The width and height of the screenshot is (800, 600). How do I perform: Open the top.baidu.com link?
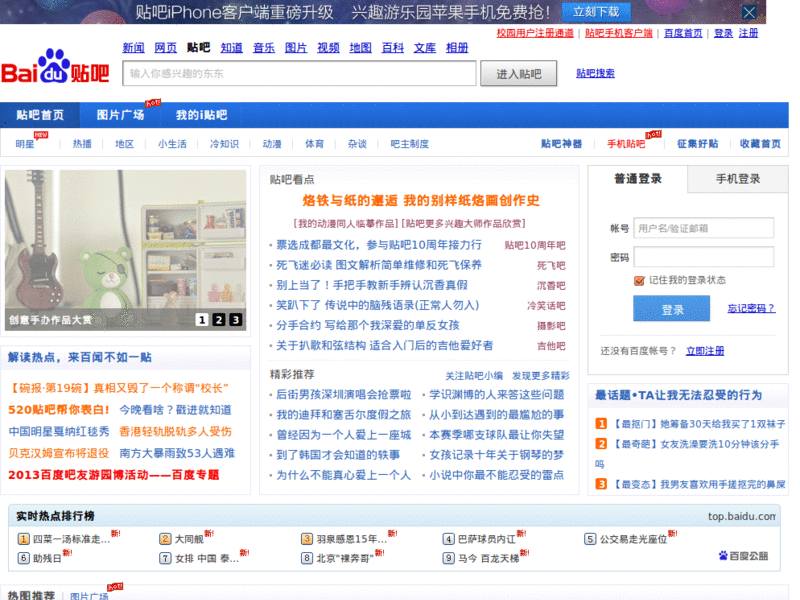pyautogui.click(x=742, y=516)
